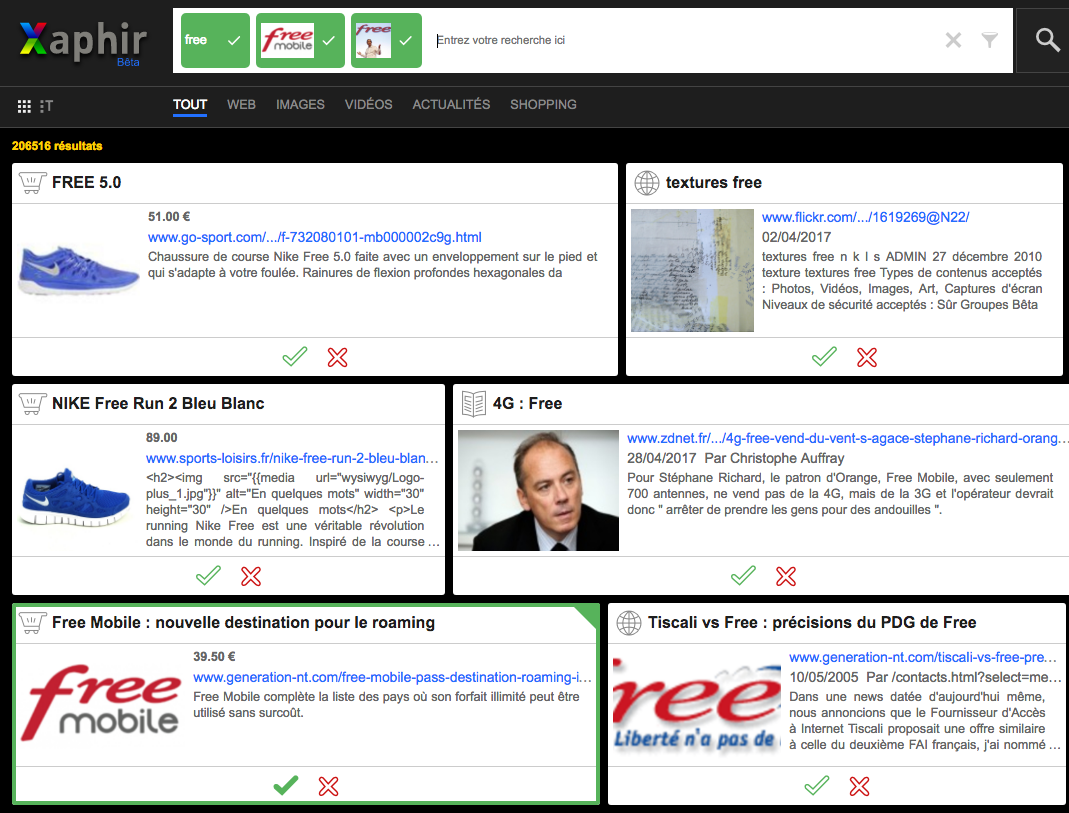Approve the 4G : Free result
The height and width of the screenshot is (813, 1069).
tap(743, 576)
